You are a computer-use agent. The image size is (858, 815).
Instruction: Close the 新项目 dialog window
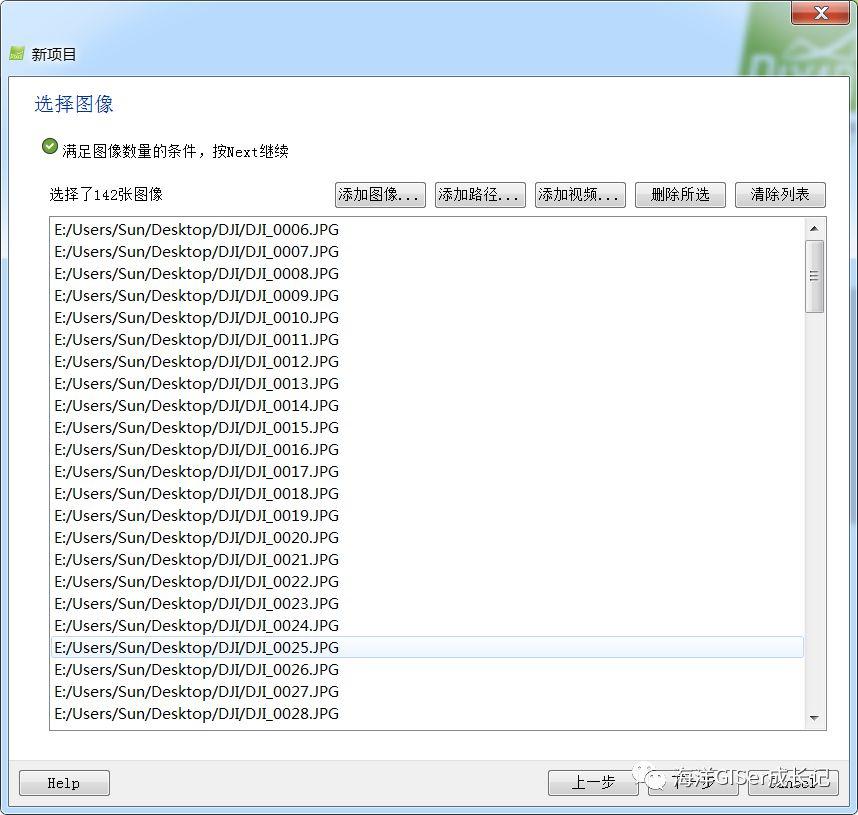tap(822, 13)
